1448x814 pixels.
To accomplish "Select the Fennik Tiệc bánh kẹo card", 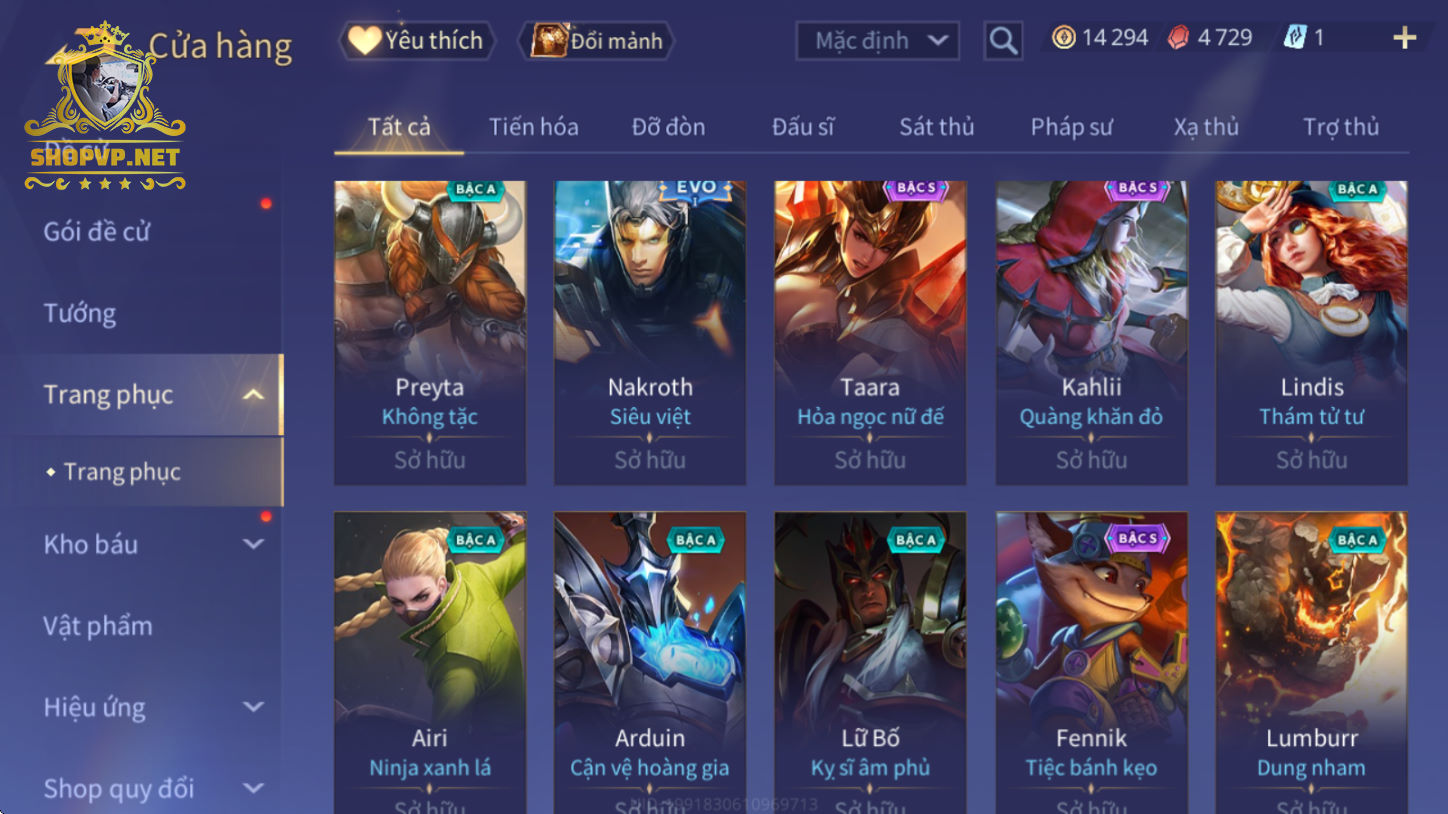I will click(1091, 663).
